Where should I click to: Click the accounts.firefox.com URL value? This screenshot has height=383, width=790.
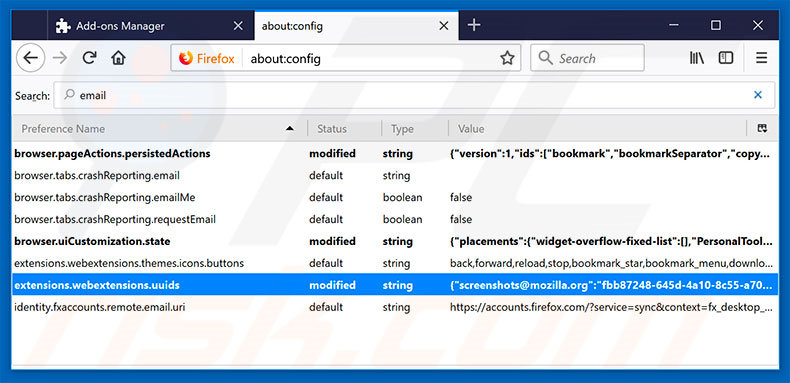[611, 307]
